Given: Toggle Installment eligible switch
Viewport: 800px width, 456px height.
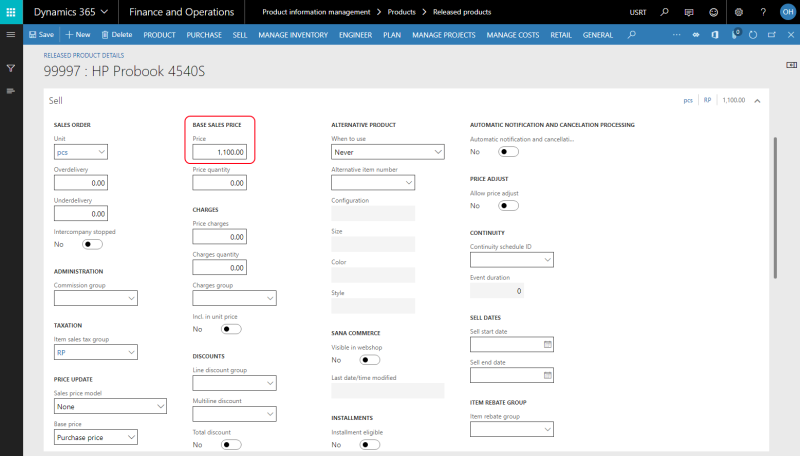Looking at the screenshot, I should pos(369,445).
